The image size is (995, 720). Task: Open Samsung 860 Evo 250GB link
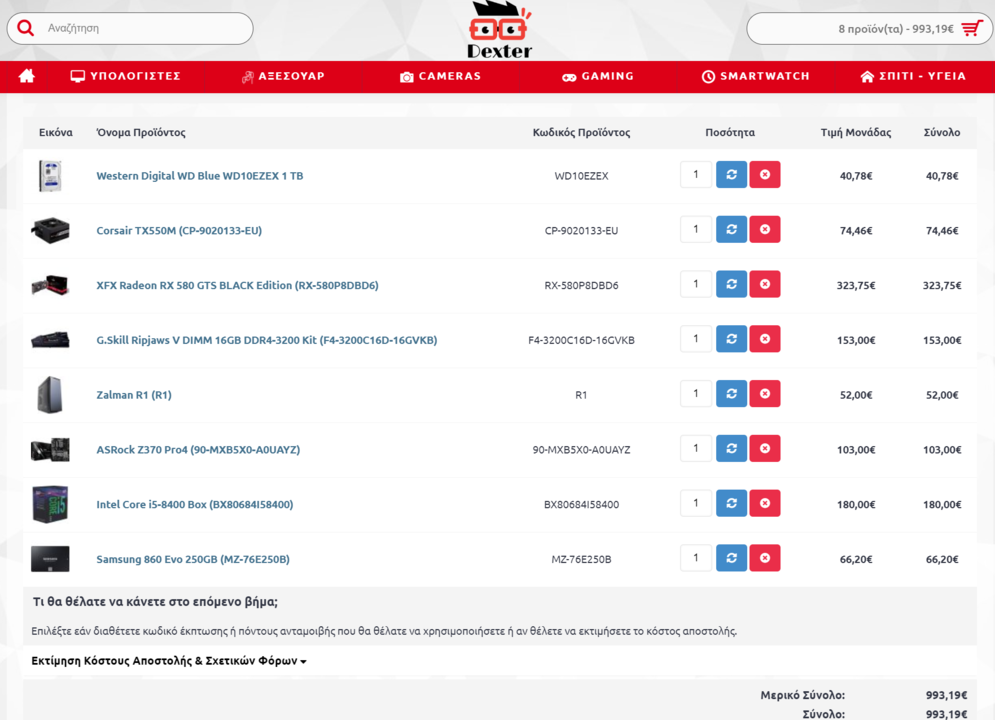pos(193,559)
